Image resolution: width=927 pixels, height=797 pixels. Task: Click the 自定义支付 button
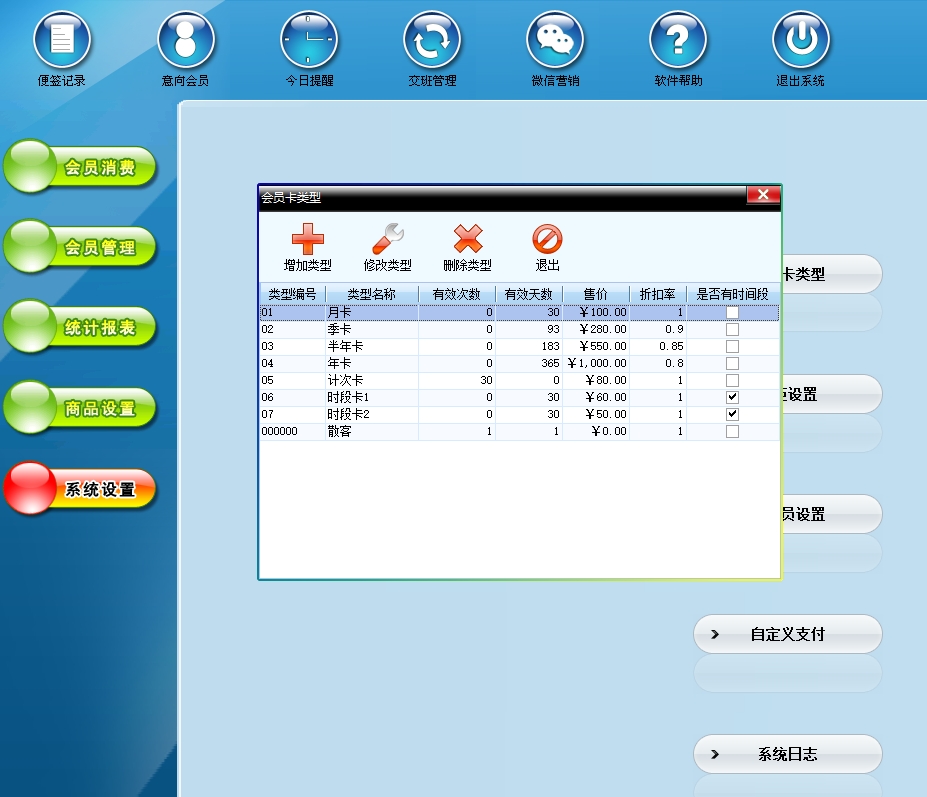[788, 634]
